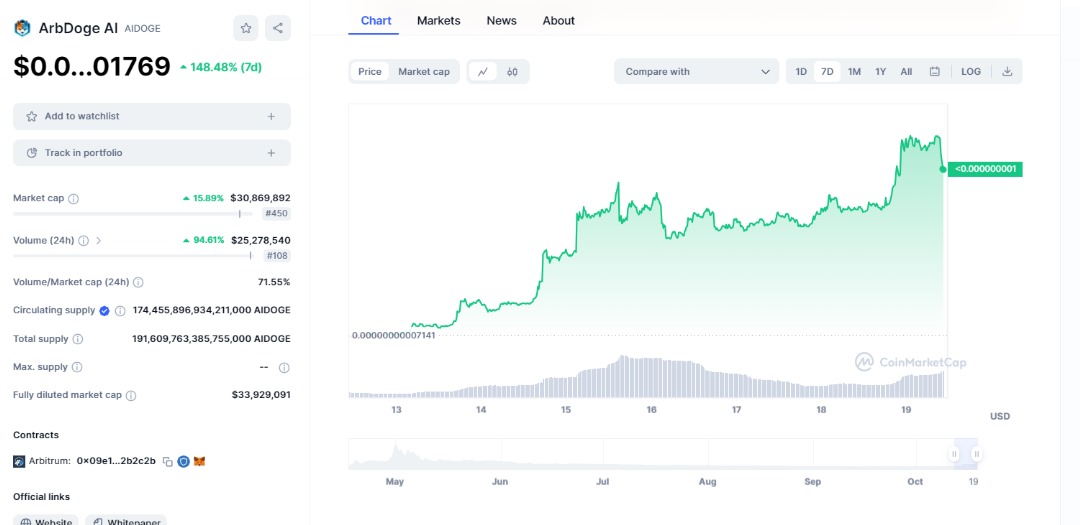Click the Whitepaper document icon
The width and height of the screenshot is (1080, 525).
(x=98, y=522)
